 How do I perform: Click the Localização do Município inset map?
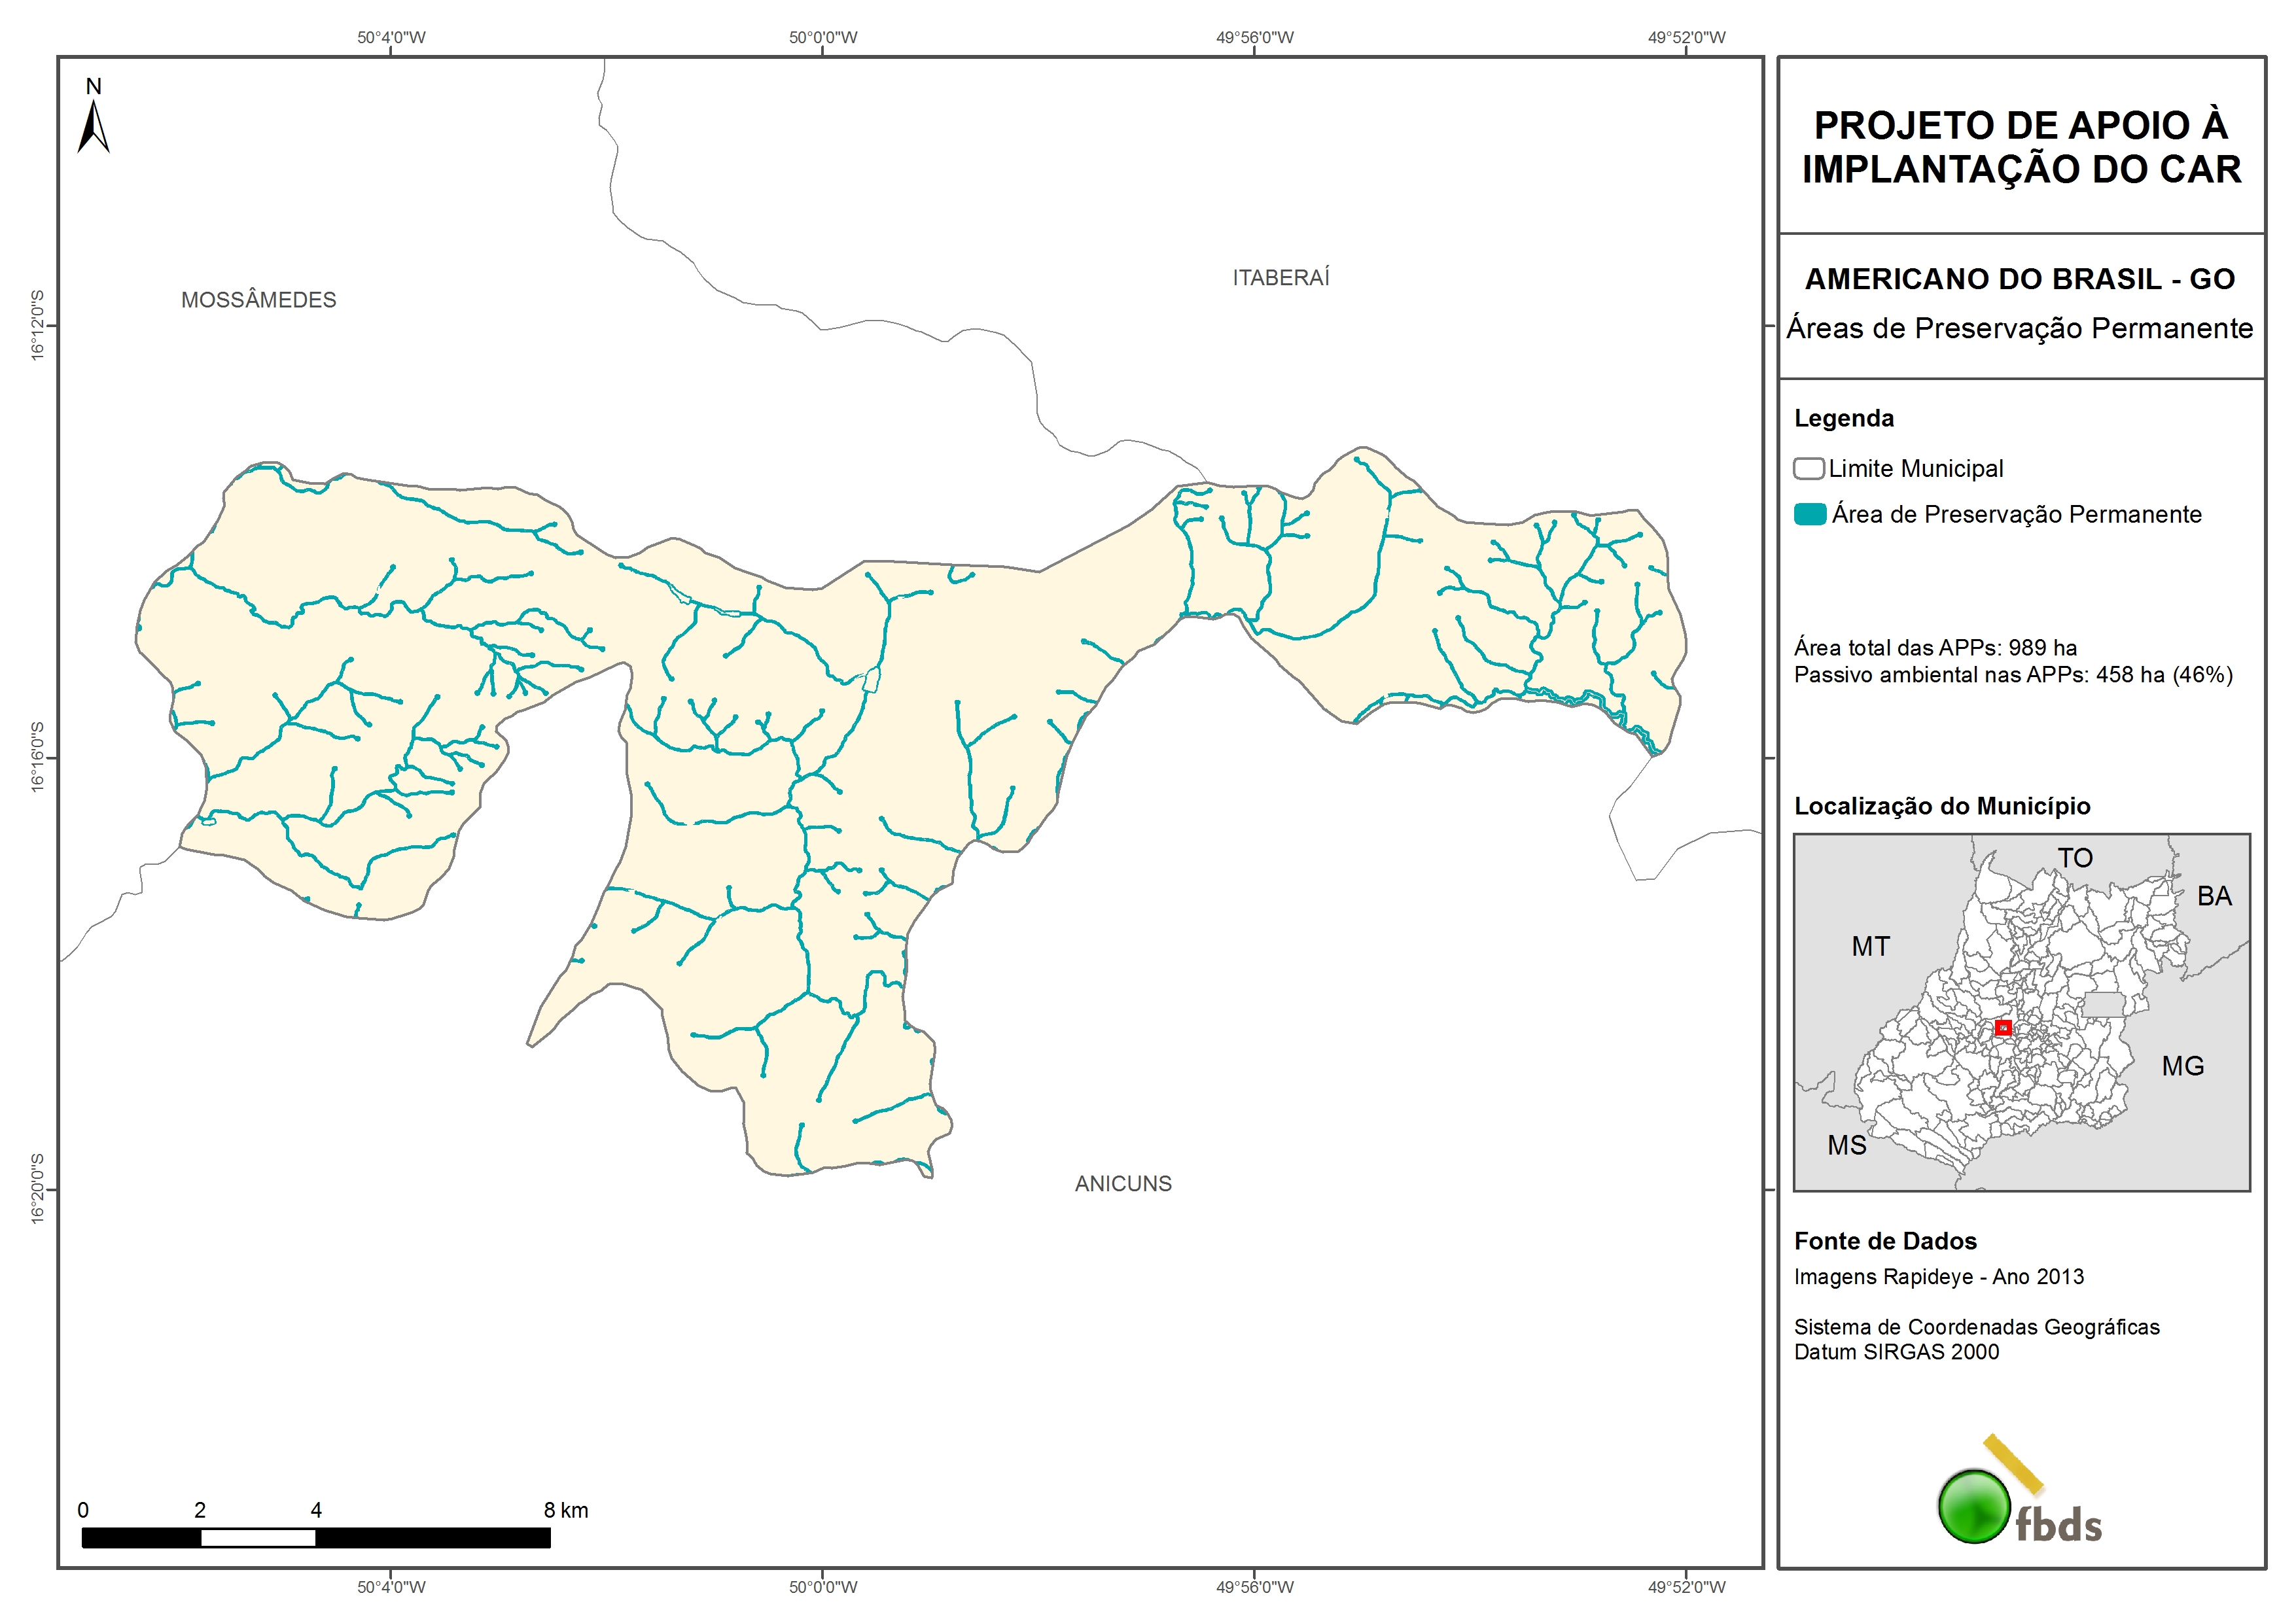point(2021,1012)
